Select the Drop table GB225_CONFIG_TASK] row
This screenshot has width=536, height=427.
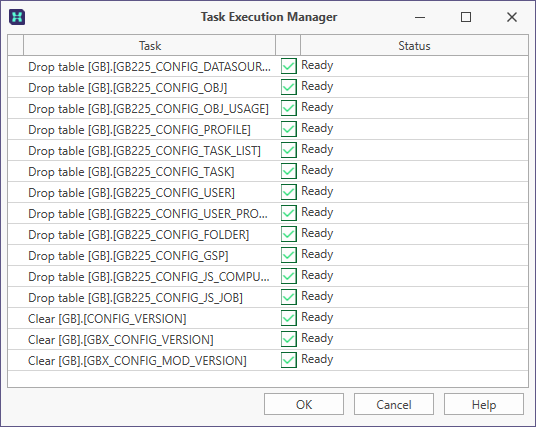click(268, 171)
